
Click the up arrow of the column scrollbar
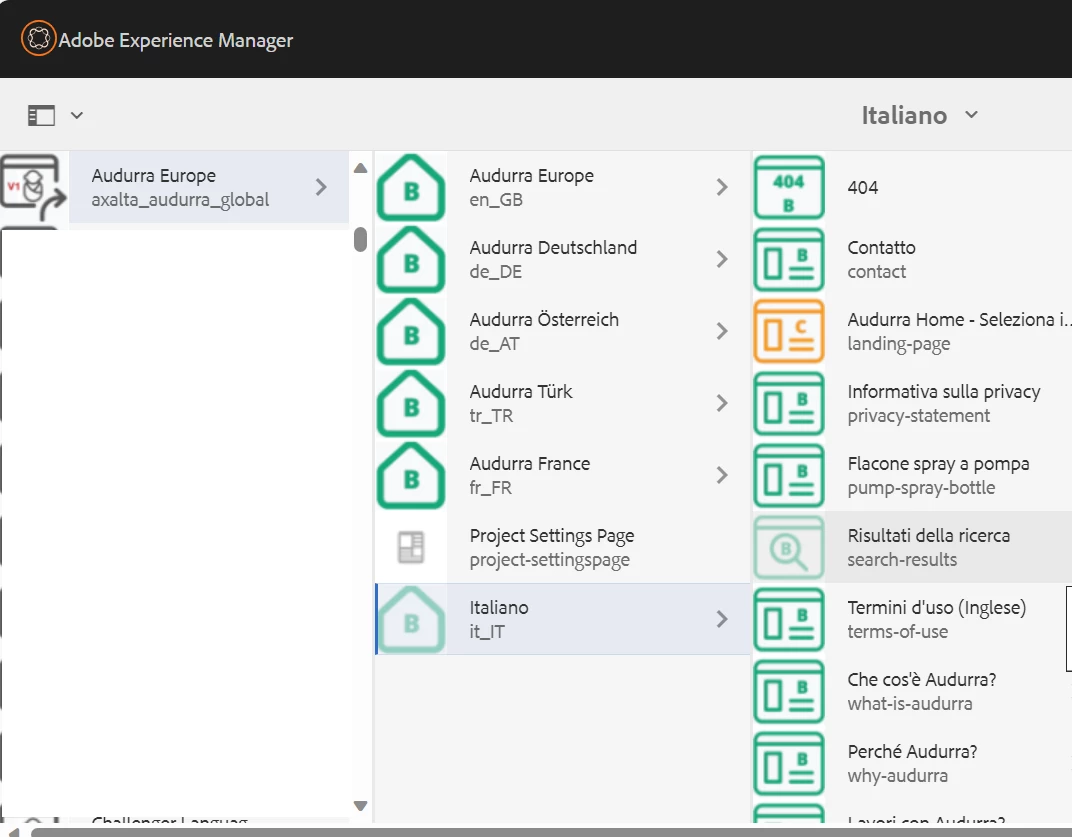pyautogui.click(x=360, y=168)
